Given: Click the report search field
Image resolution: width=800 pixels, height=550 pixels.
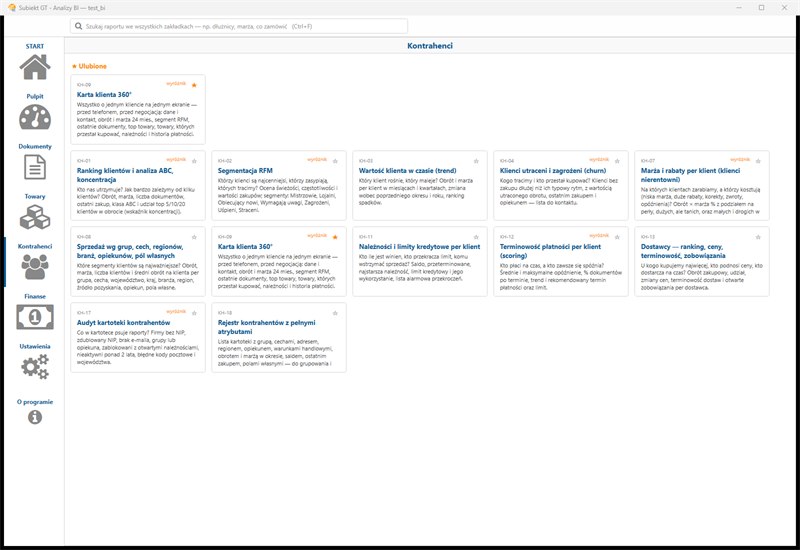Looking at the screenshot, I should (x=239, y=26).
